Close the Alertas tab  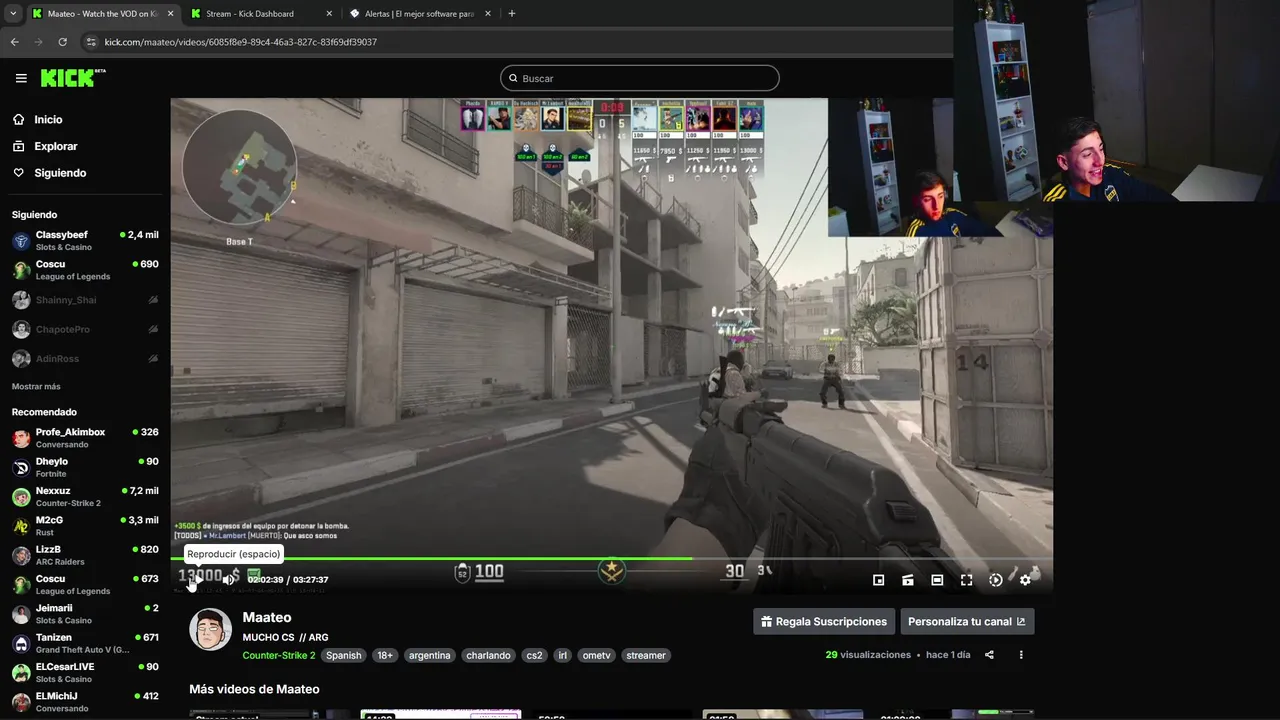pos(488,14)
